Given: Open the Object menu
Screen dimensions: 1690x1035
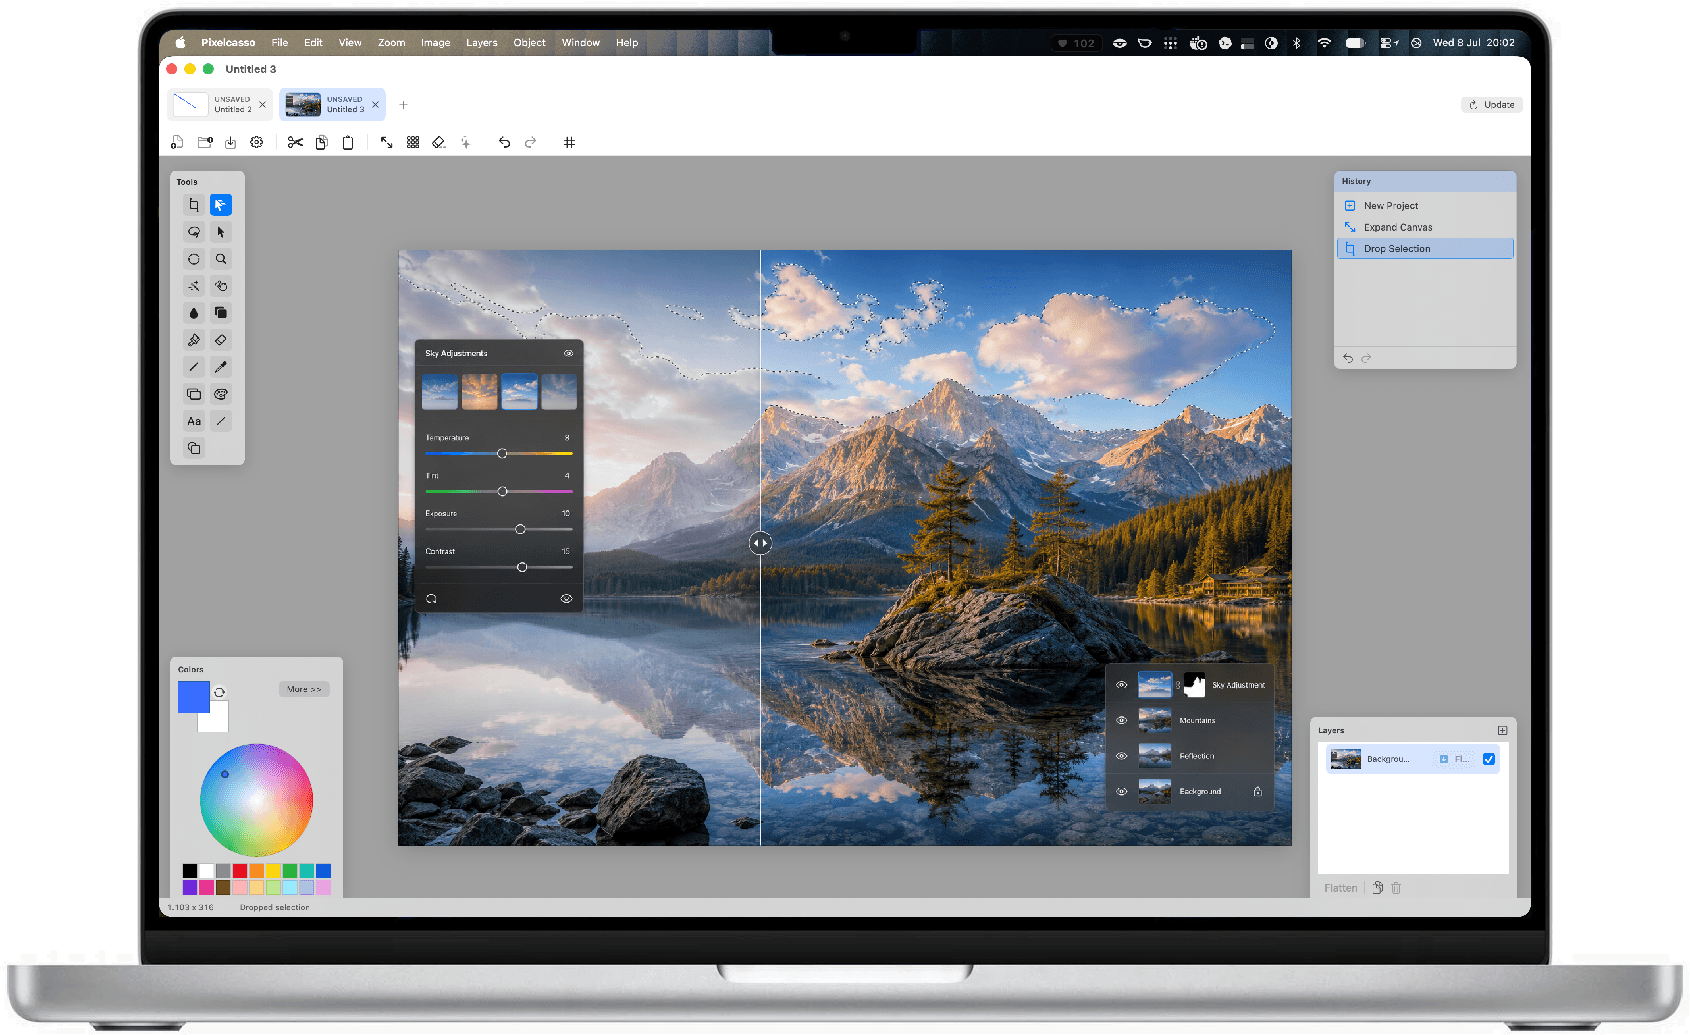Looking at the screenshot, I should coord(529,43).
